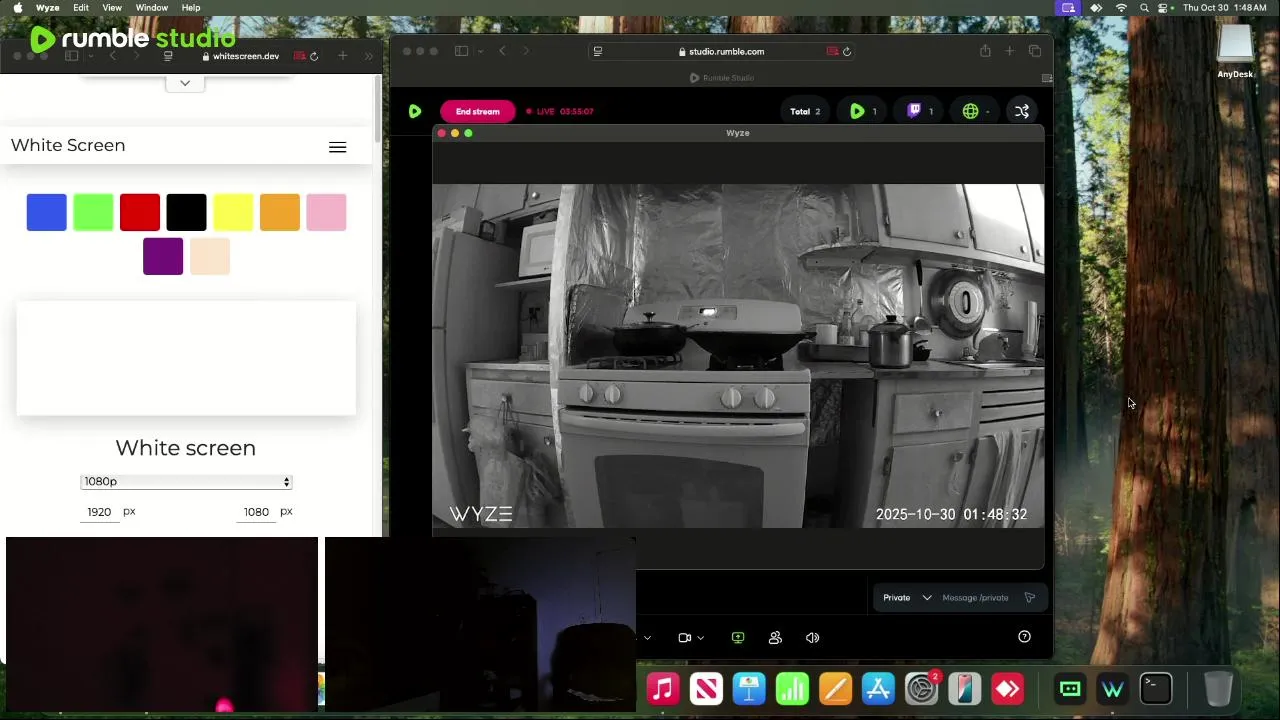Viewport: 1280px width, 720px height.
Task: Open the 1080p resolution dropdown
Action: pos(186,482)
